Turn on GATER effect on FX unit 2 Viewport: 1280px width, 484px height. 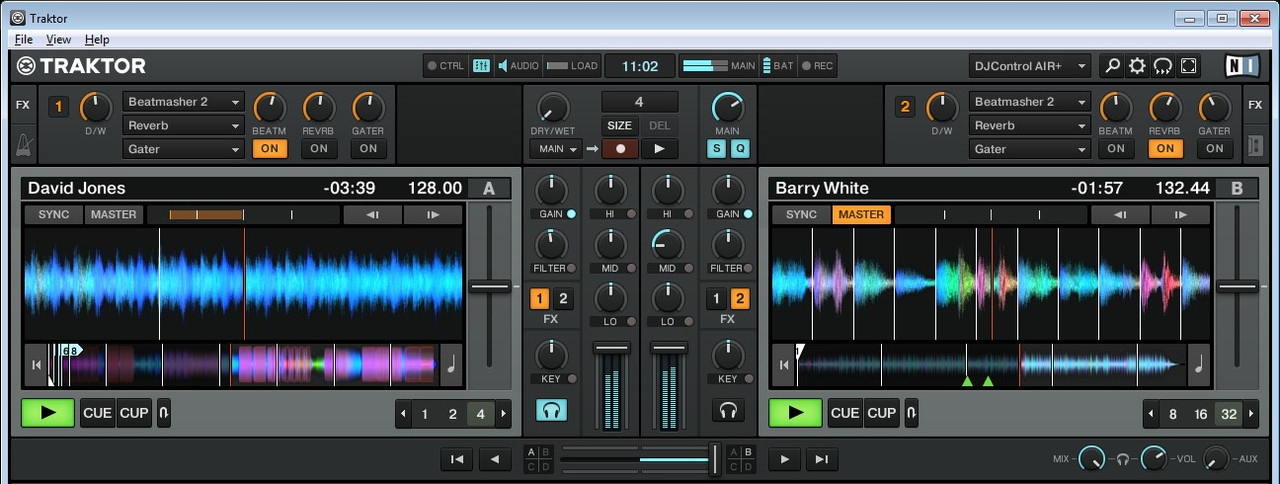point(1214,149)
